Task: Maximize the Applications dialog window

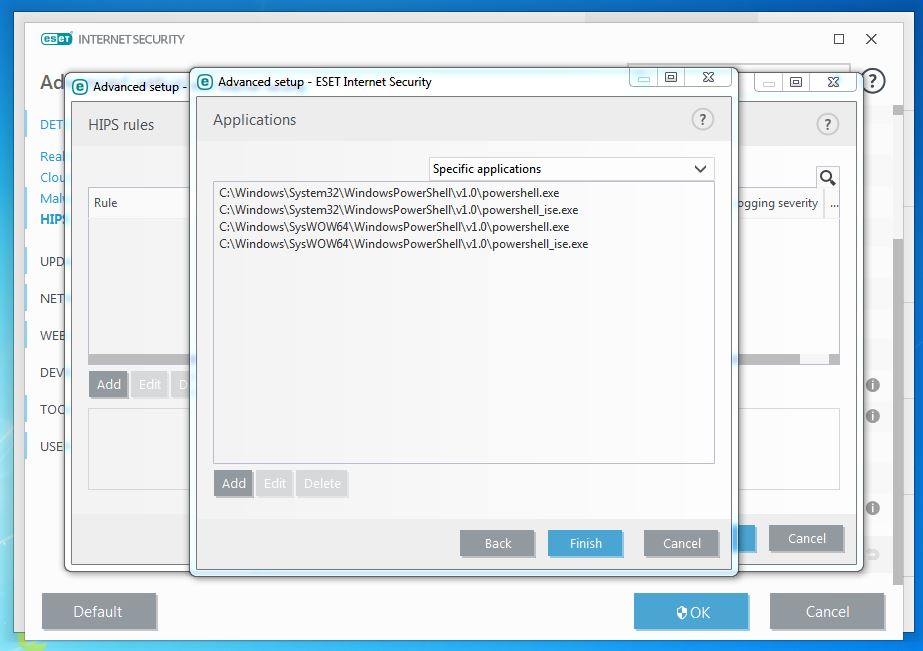Action: click(x=670, y=77)
